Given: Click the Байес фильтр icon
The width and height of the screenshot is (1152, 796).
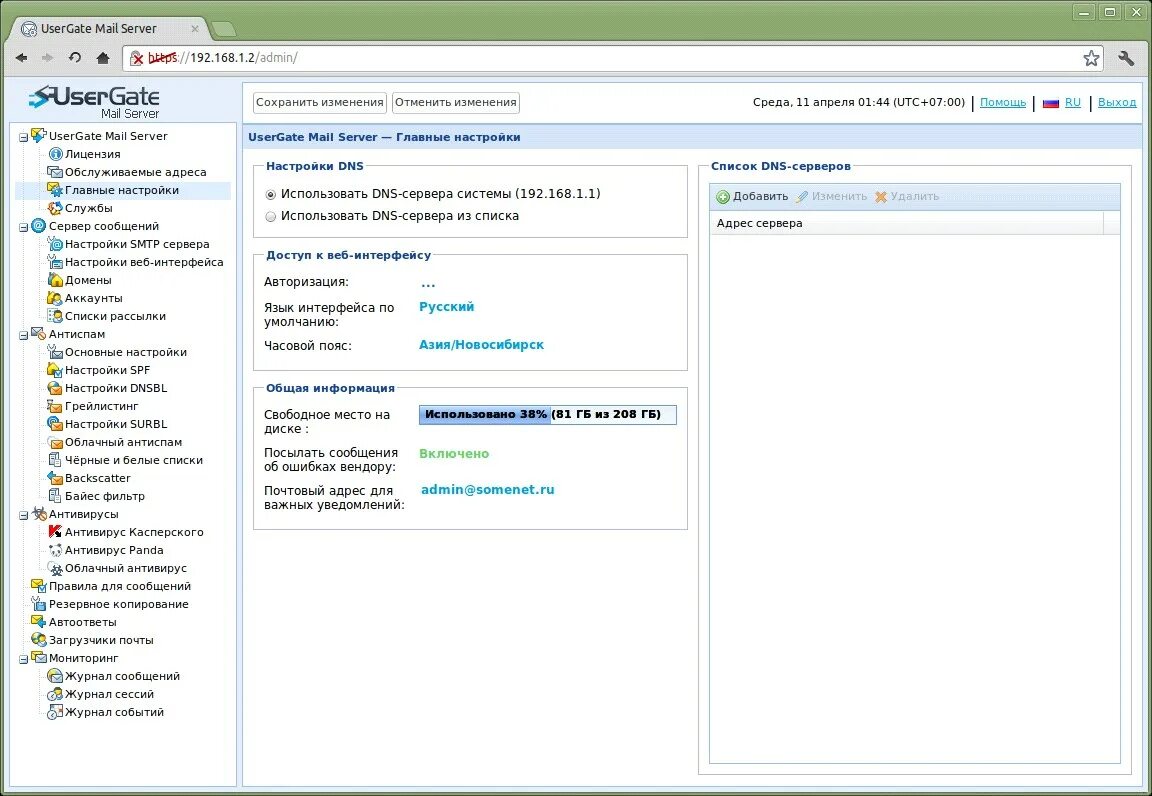Looking at the screenshot, I should click(x=55, y=496).
